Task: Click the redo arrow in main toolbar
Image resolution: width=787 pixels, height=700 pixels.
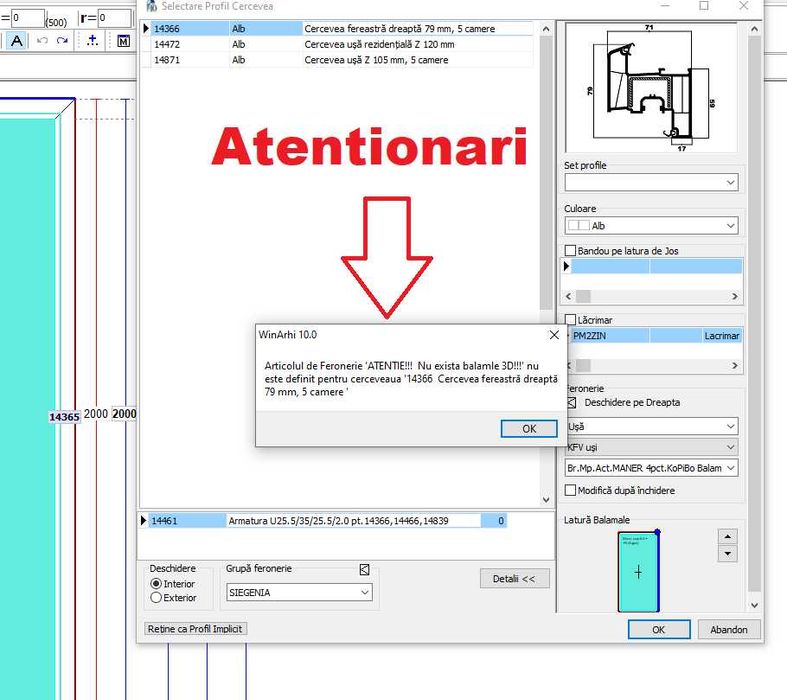Action: [62, 41]
